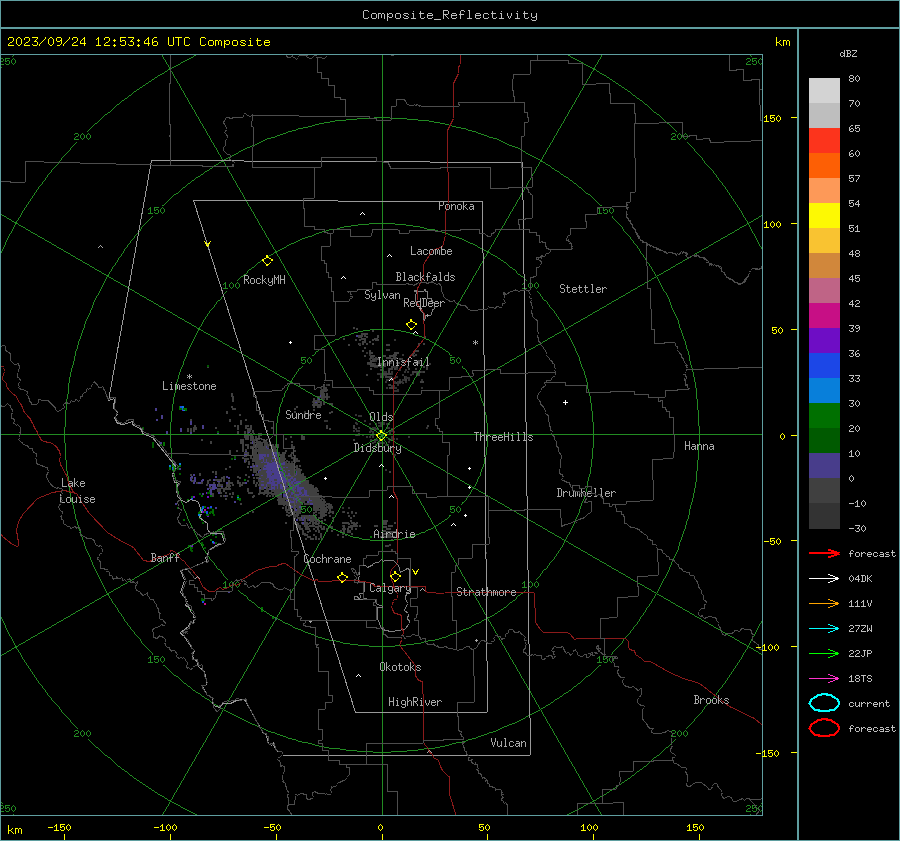The height and width of the screenshot is (841, 900).
Task: Click the Hanna label on map
Action: click(x=699, y=446)
